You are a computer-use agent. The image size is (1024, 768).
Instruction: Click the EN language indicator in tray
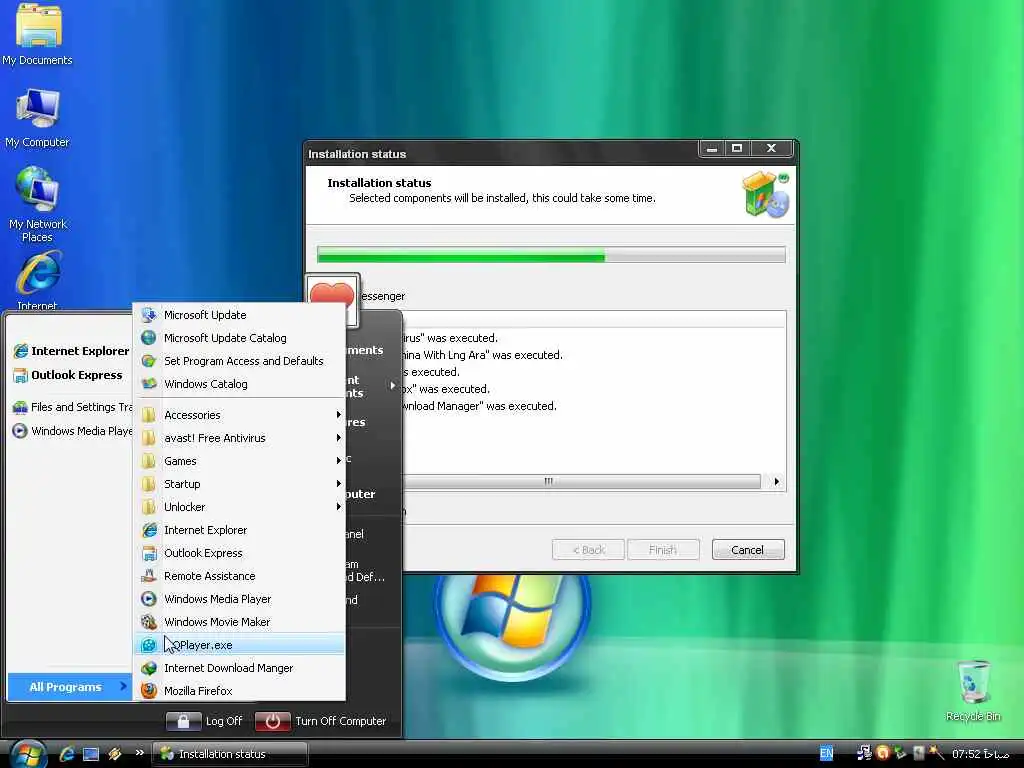(826, 754)
